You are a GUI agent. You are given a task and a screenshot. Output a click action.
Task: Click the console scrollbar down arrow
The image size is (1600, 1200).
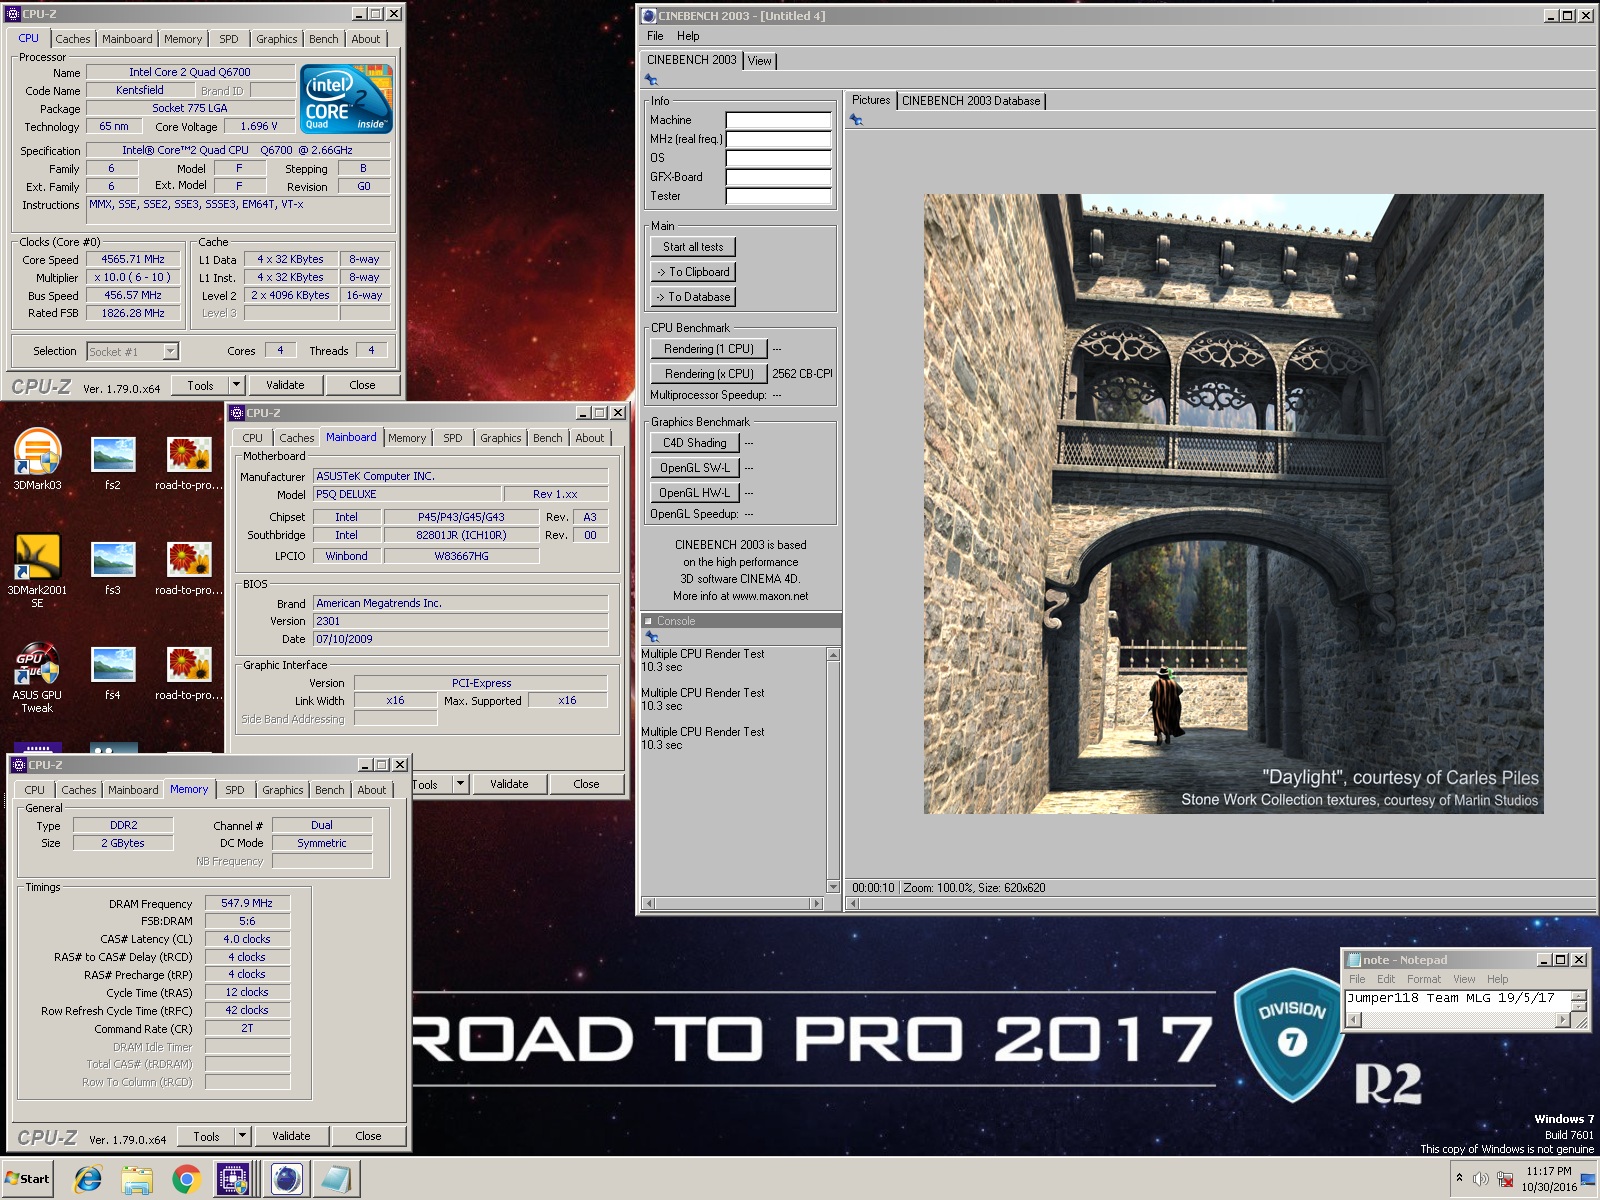click(833, 886)
